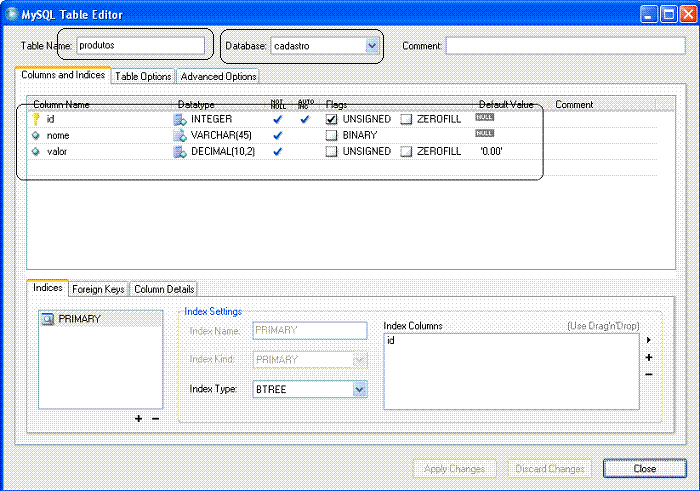700x491 pixels.
Task: Select the id entry in Index Columns
Action: pyautogui.click(x=391, y=341)
